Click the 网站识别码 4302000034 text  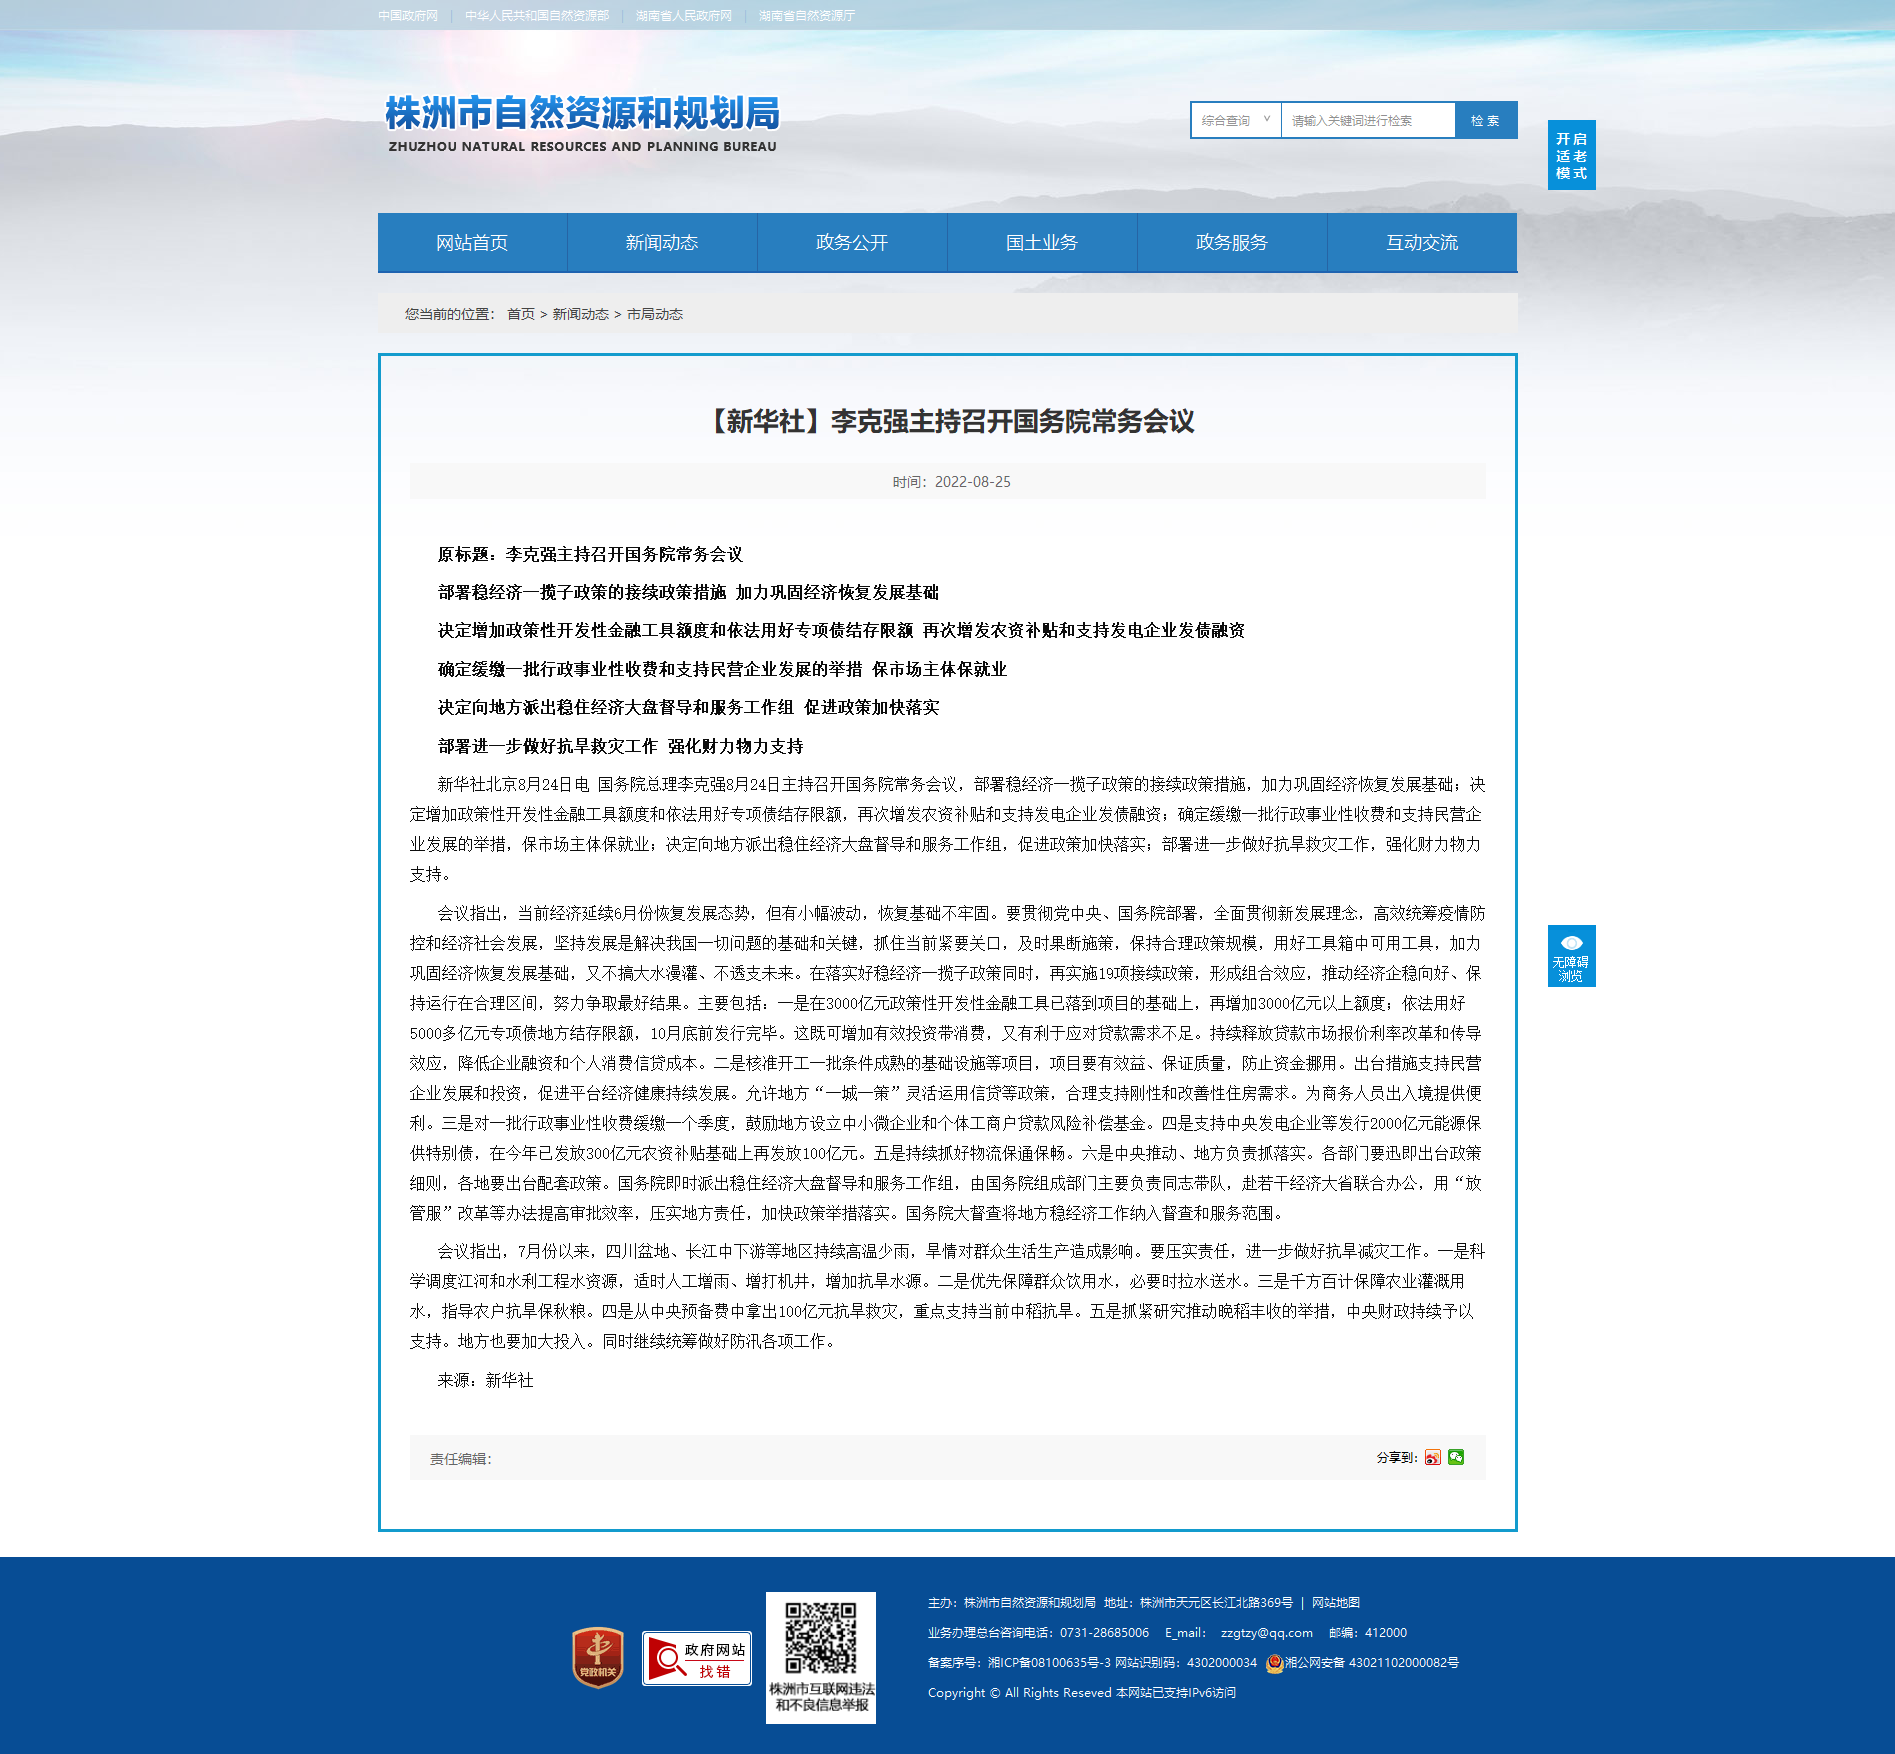pyautogui.click(x=1186, y=1662)
